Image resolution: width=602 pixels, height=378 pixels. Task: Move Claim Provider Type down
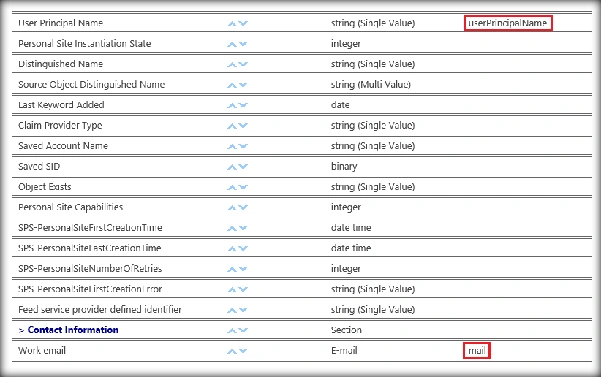click(243, 126)
